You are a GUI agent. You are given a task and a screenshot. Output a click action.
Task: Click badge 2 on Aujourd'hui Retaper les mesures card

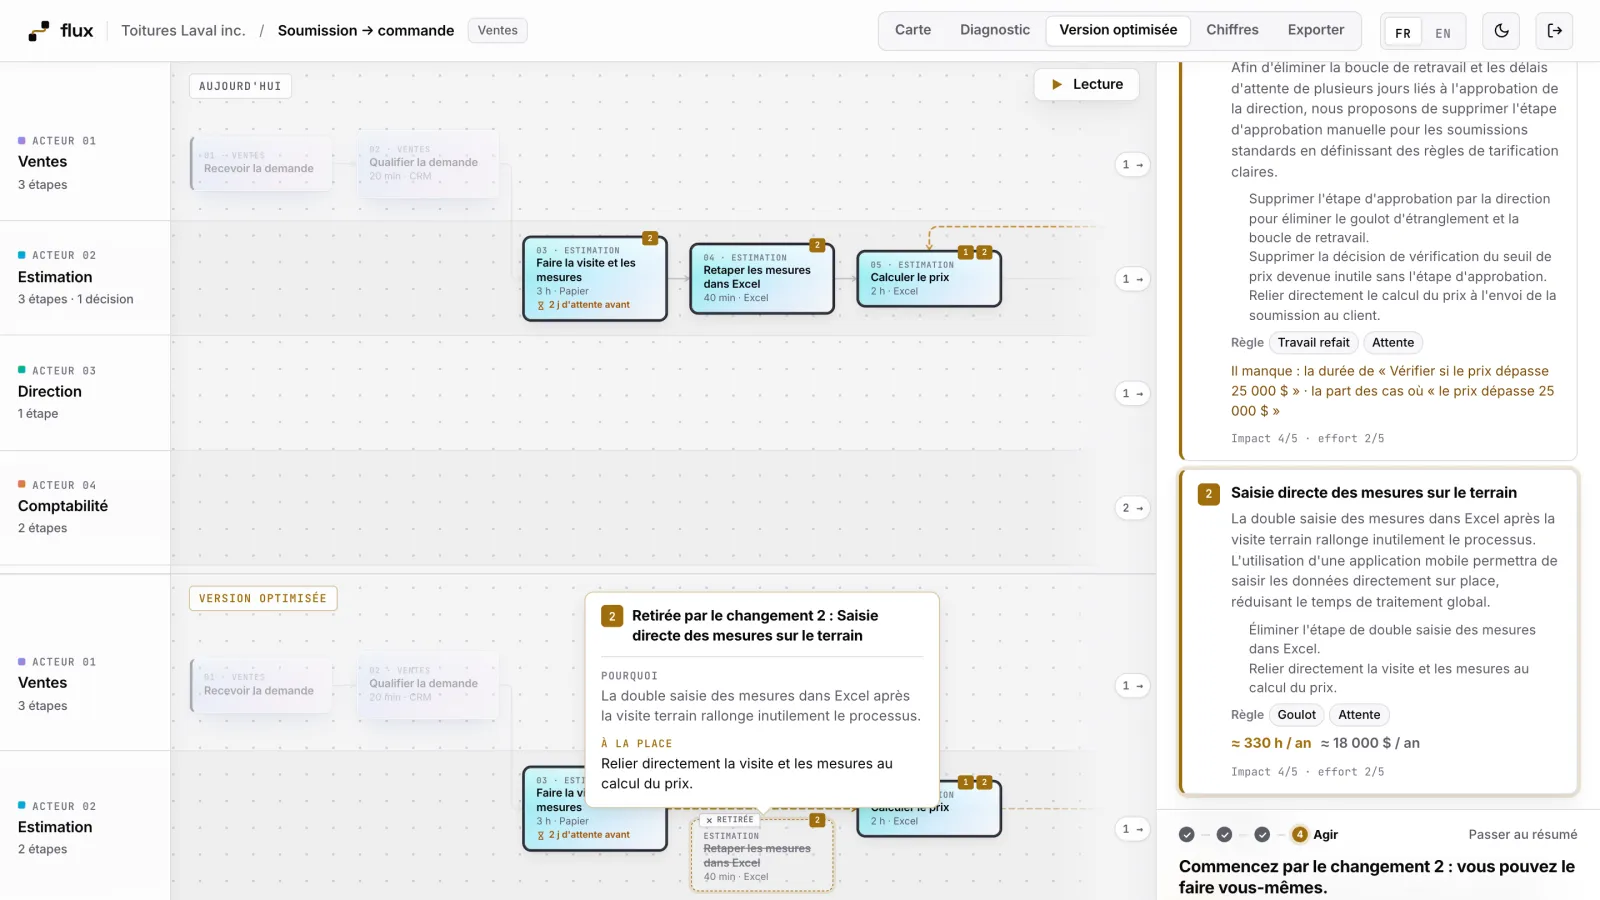(x=817, y=245)
